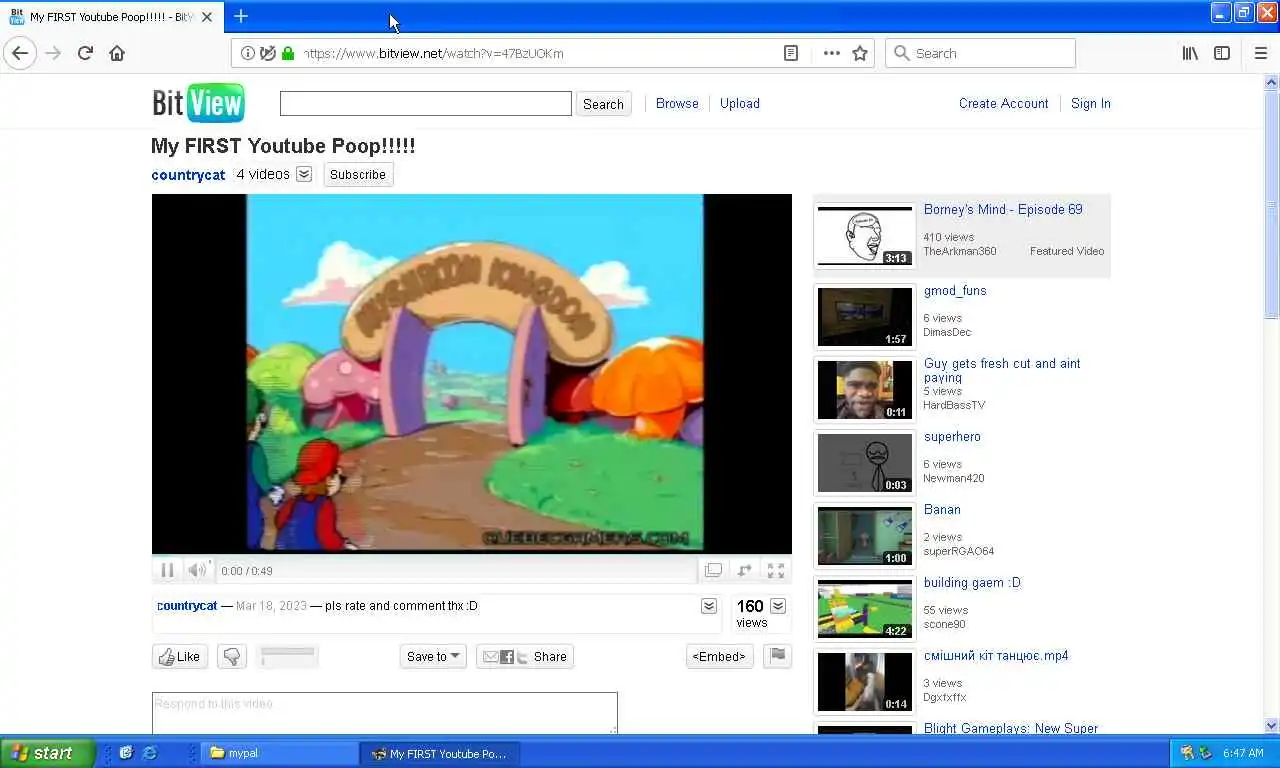Click the taskbar clock showing 6:47 AM
Image resolution: width=1280 pixels, height=768 pixels.
1243,753
